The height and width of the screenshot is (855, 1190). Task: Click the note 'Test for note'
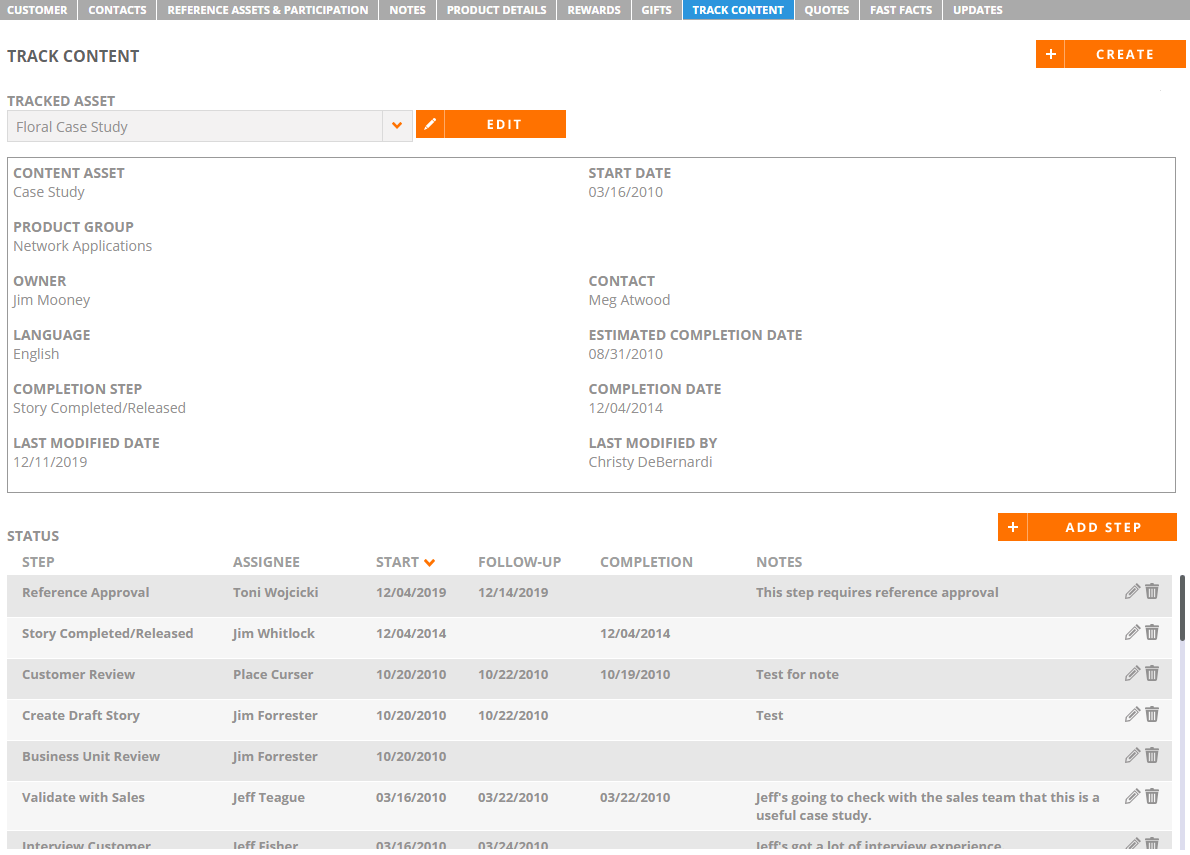(798, 674)
